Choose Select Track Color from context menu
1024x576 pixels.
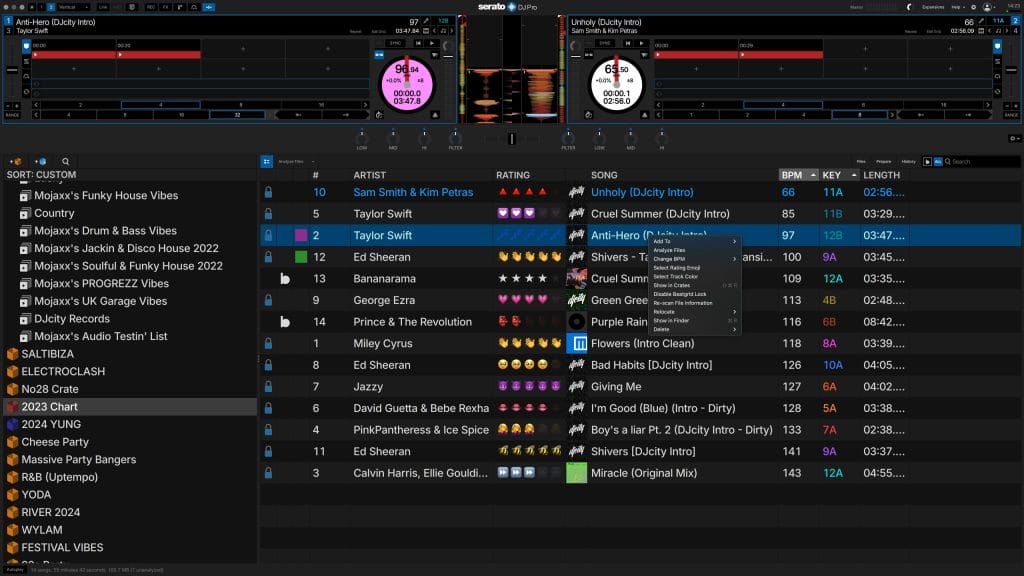tap(676, 276)
